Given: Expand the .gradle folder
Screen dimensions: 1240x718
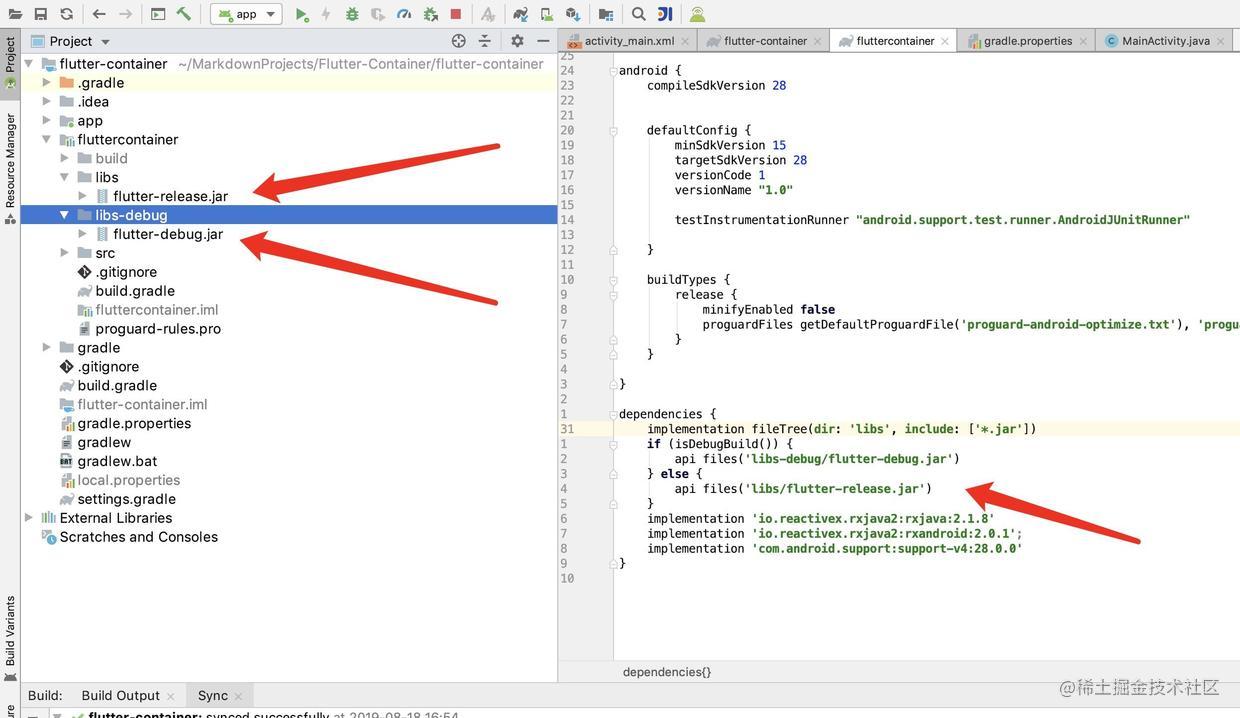Looking at the screenshot, I should 46,83.
